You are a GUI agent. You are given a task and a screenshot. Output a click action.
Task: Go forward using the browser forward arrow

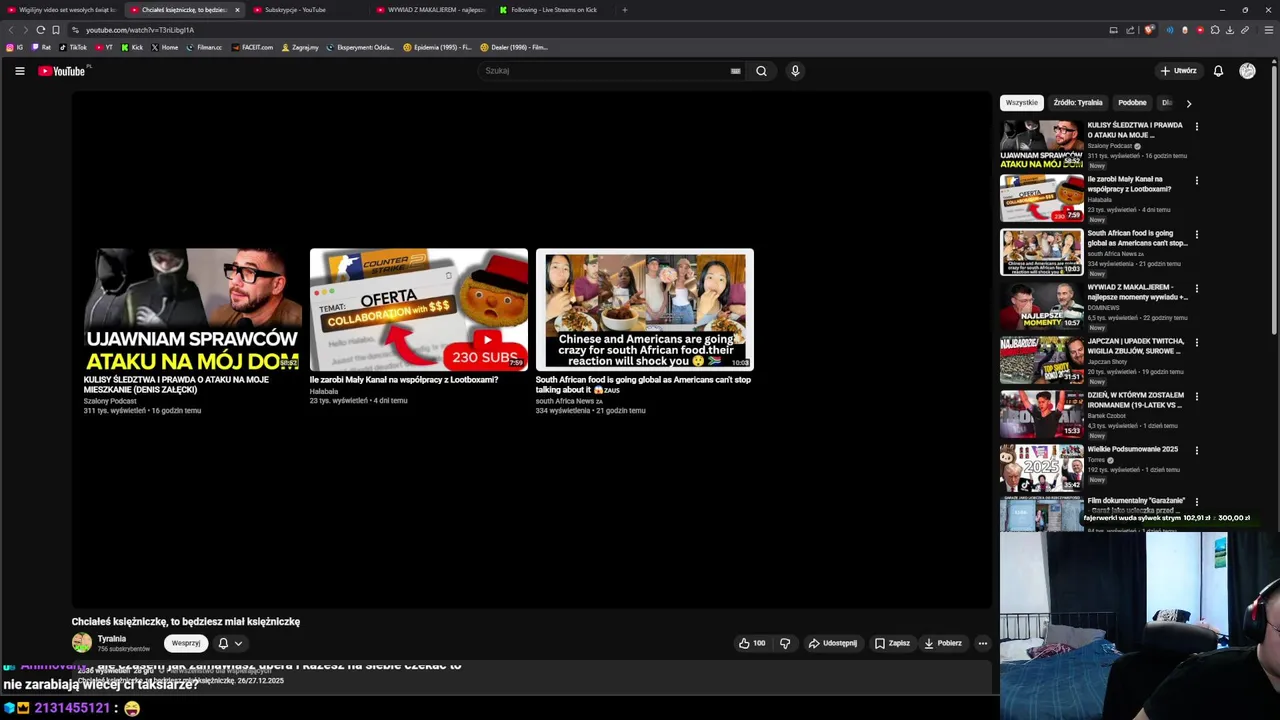pos(25,30)
